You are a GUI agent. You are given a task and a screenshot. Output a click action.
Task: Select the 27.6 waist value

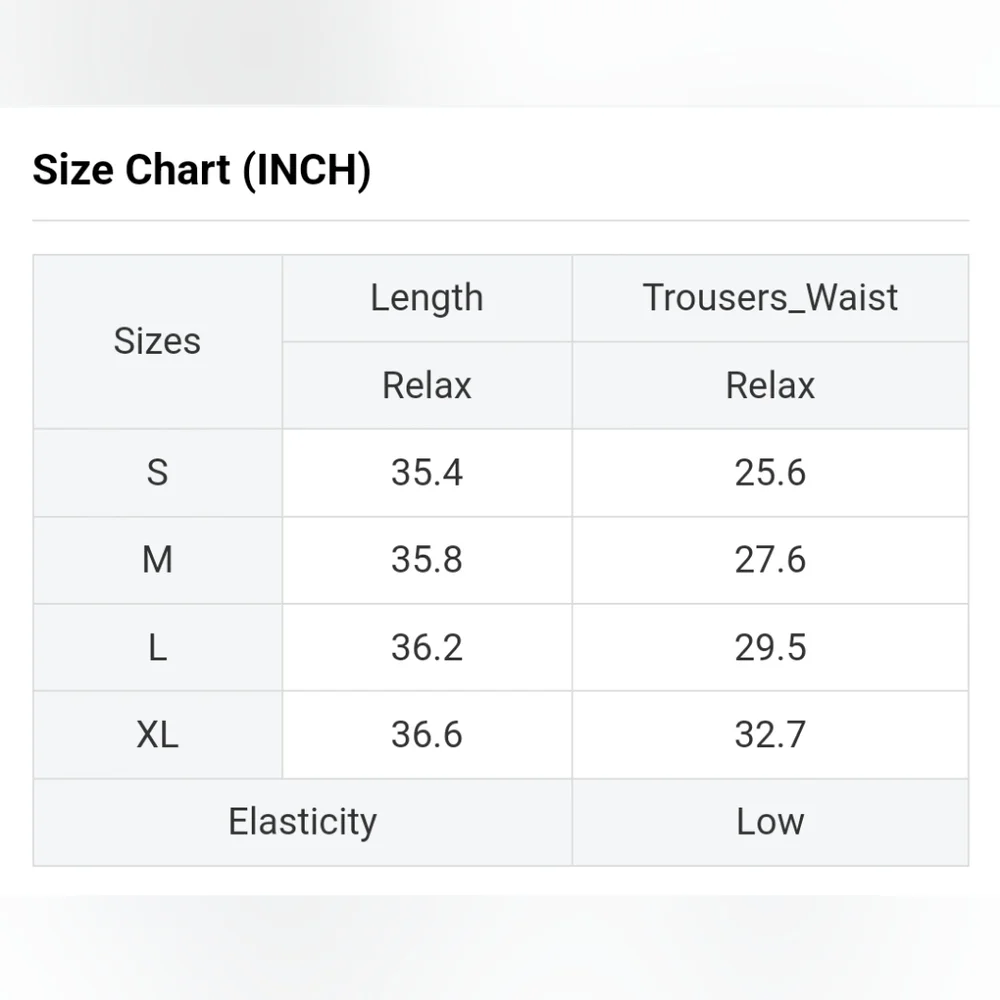click(x=770, y=560)
